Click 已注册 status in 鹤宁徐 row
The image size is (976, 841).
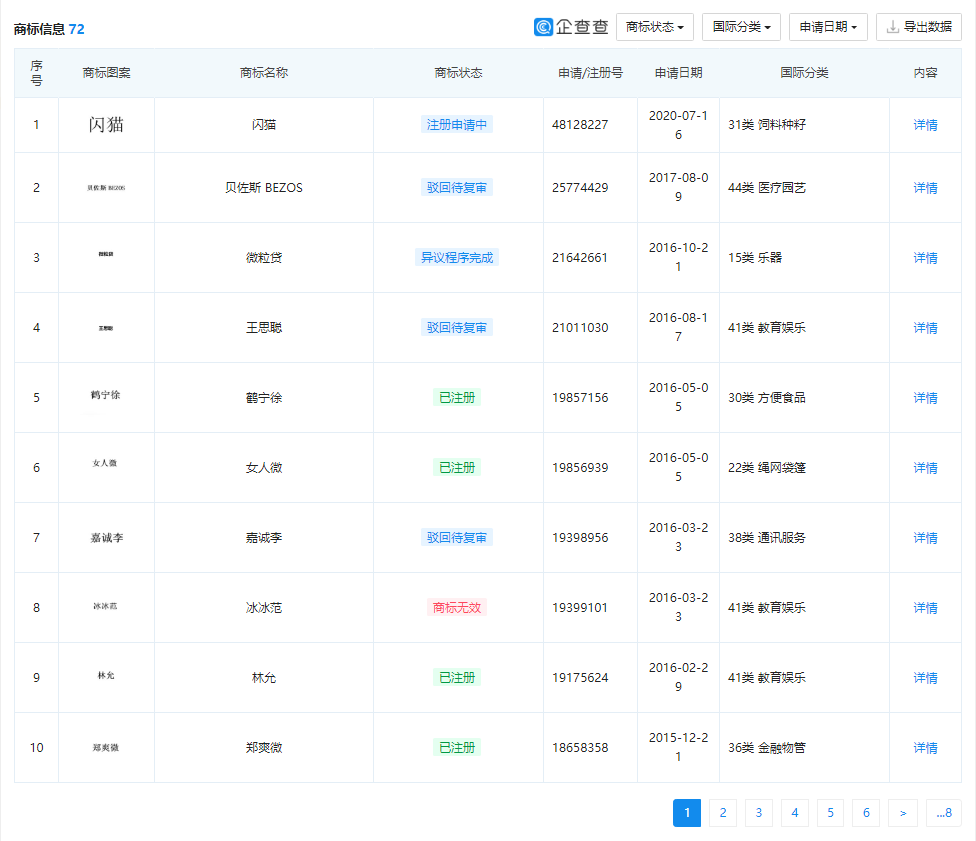pos(457,398)
